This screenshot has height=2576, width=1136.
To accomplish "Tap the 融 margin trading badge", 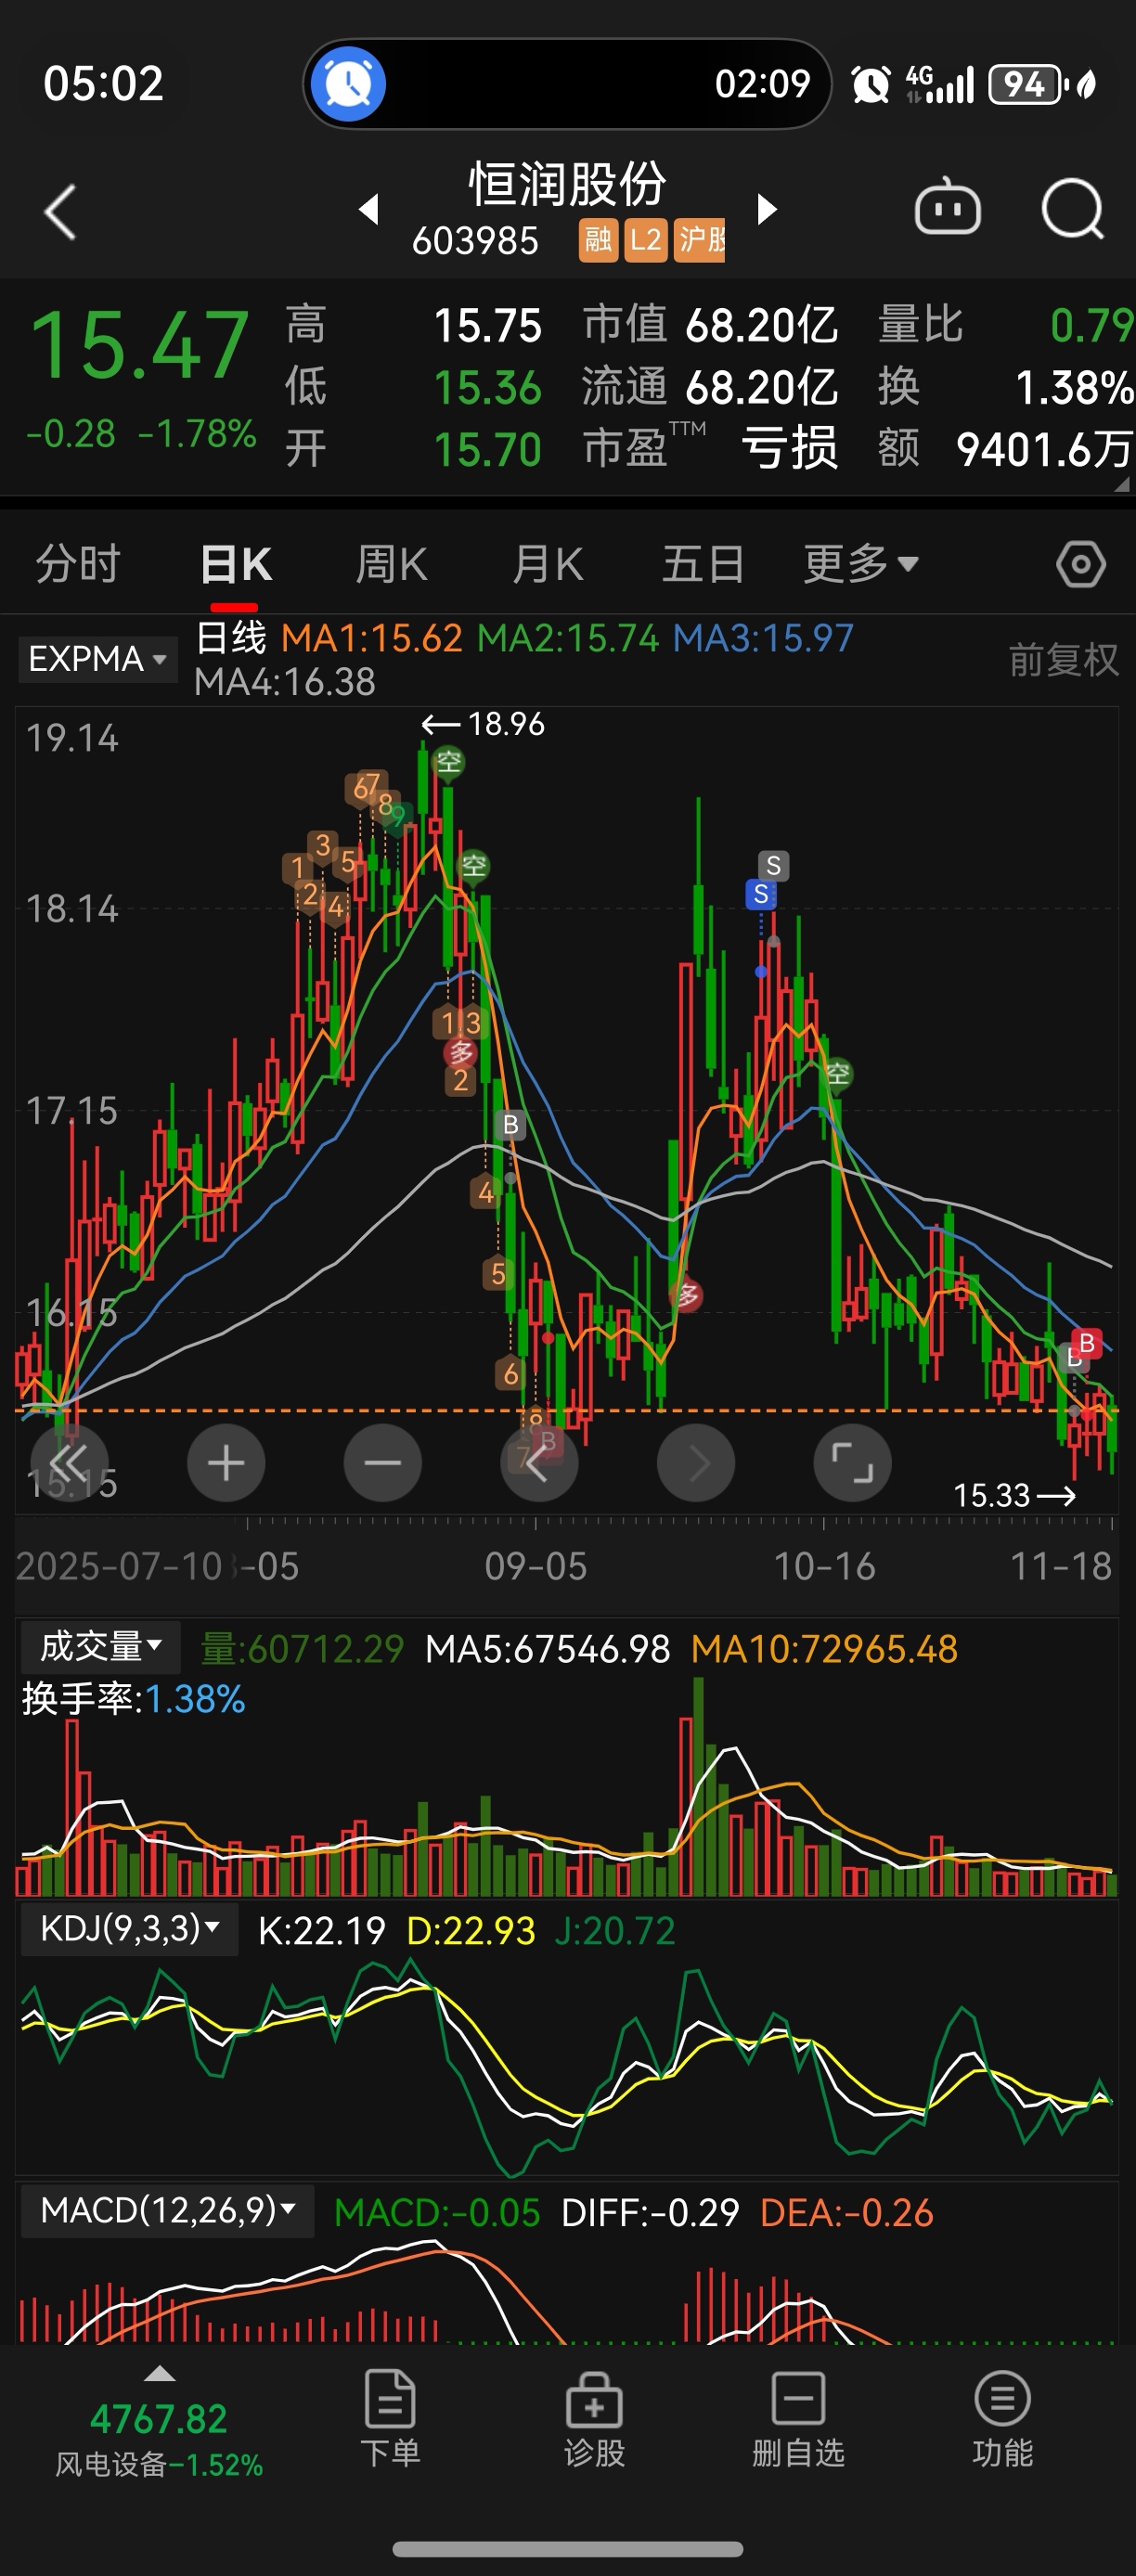I will 598,240.
